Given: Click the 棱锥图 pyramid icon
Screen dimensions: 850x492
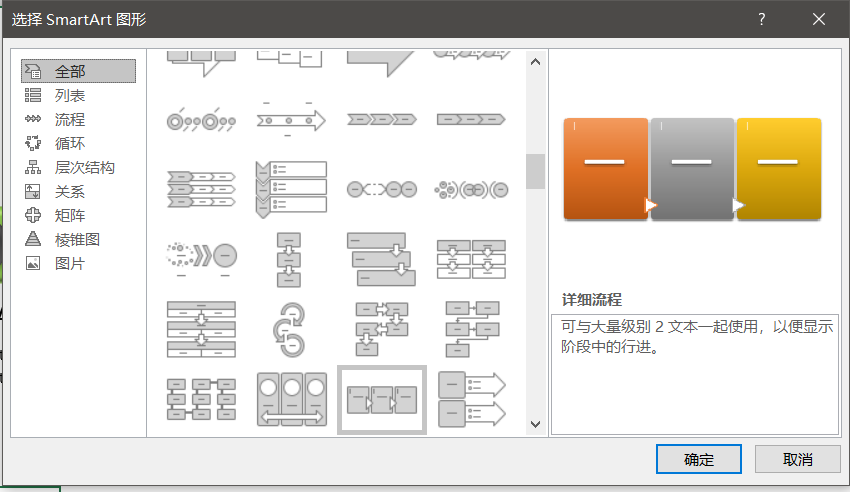Looking at the screenshot, I should point(33,239).
